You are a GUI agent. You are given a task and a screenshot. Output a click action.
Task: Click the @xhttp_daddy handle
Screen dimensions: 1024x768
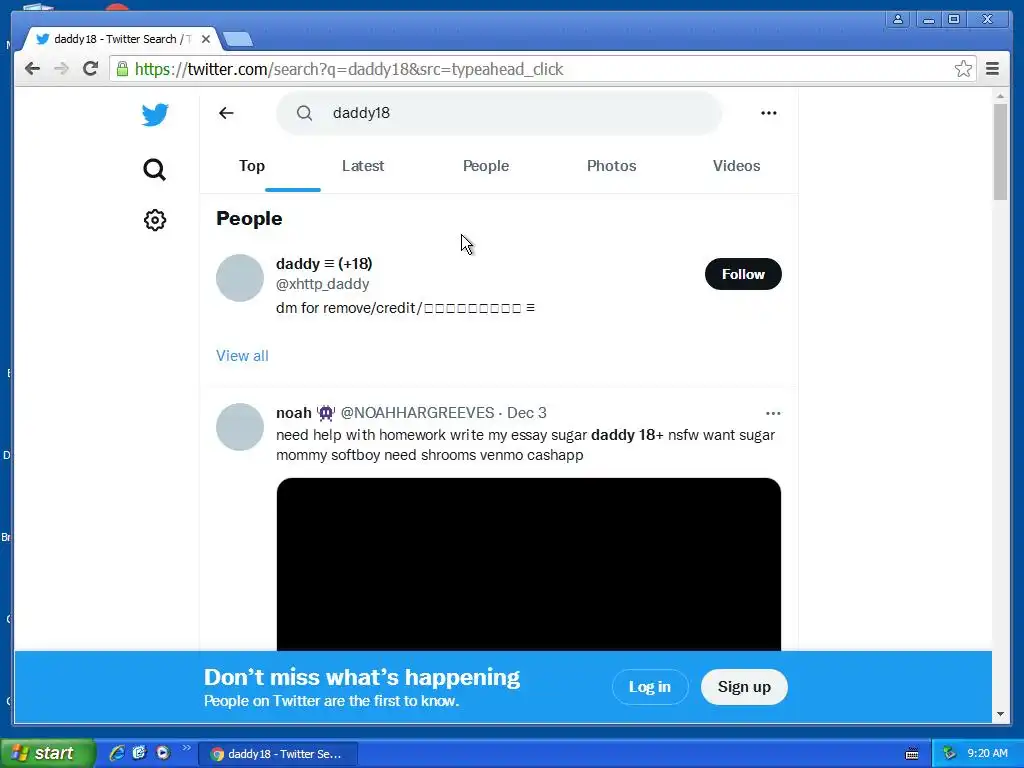(x=323, y=284)
